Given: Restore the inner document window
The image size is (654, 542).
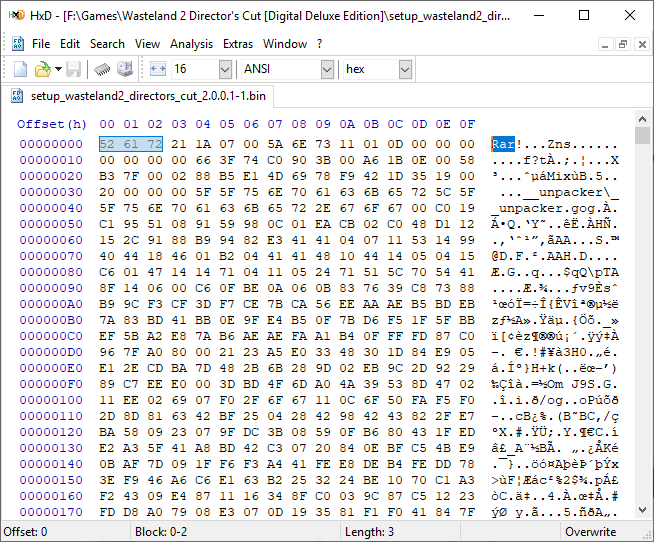Looking at the screenshot, I should (623, 44).
